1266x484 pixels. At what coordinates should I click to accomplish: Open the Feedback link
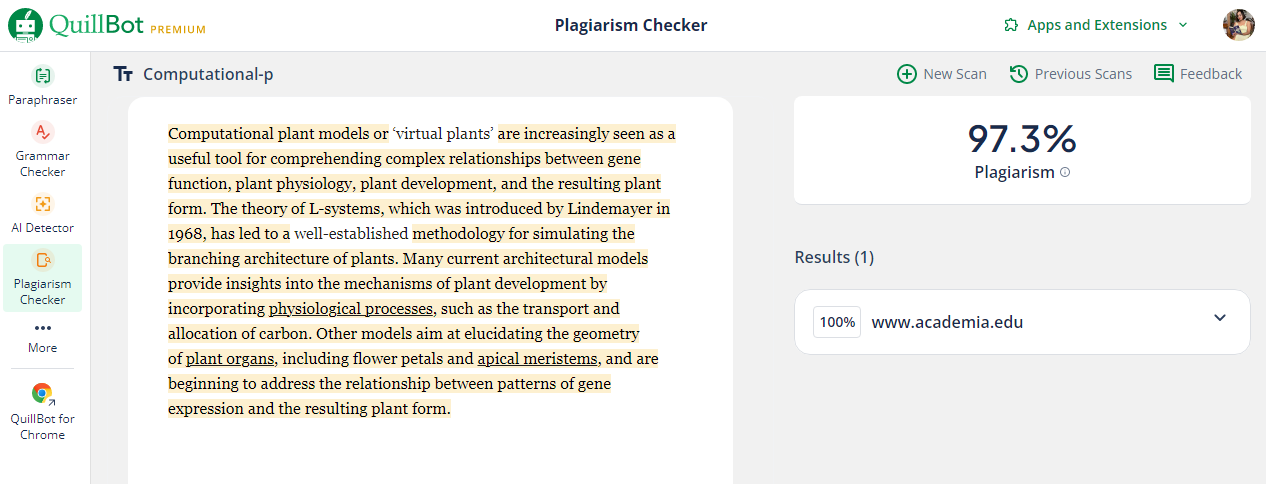(1198, 74)
